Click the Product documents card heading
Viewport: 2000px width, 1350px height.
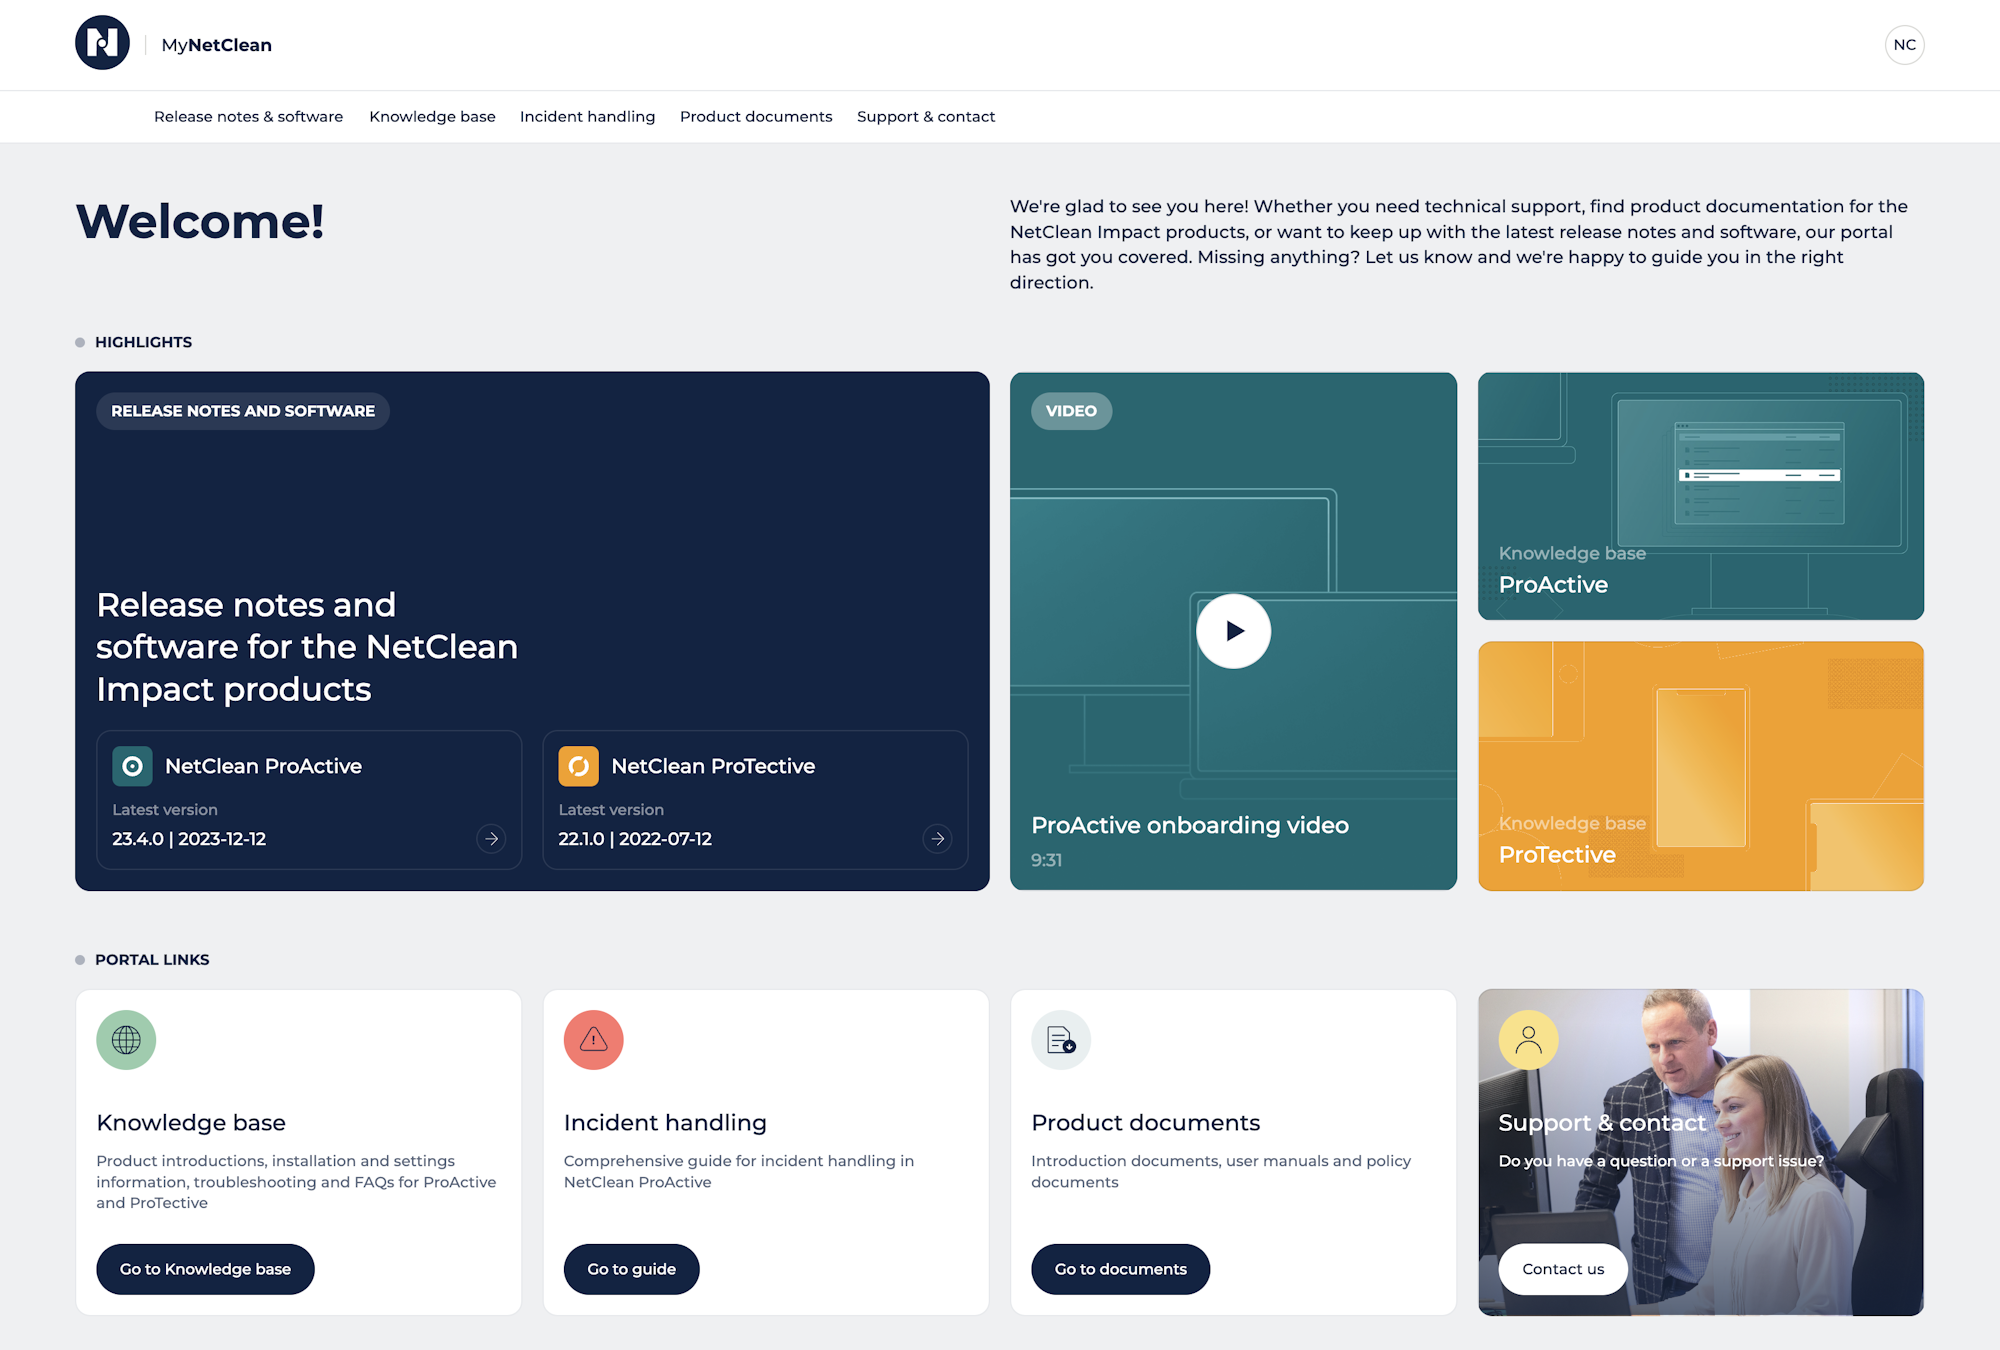(1145, 1123)
